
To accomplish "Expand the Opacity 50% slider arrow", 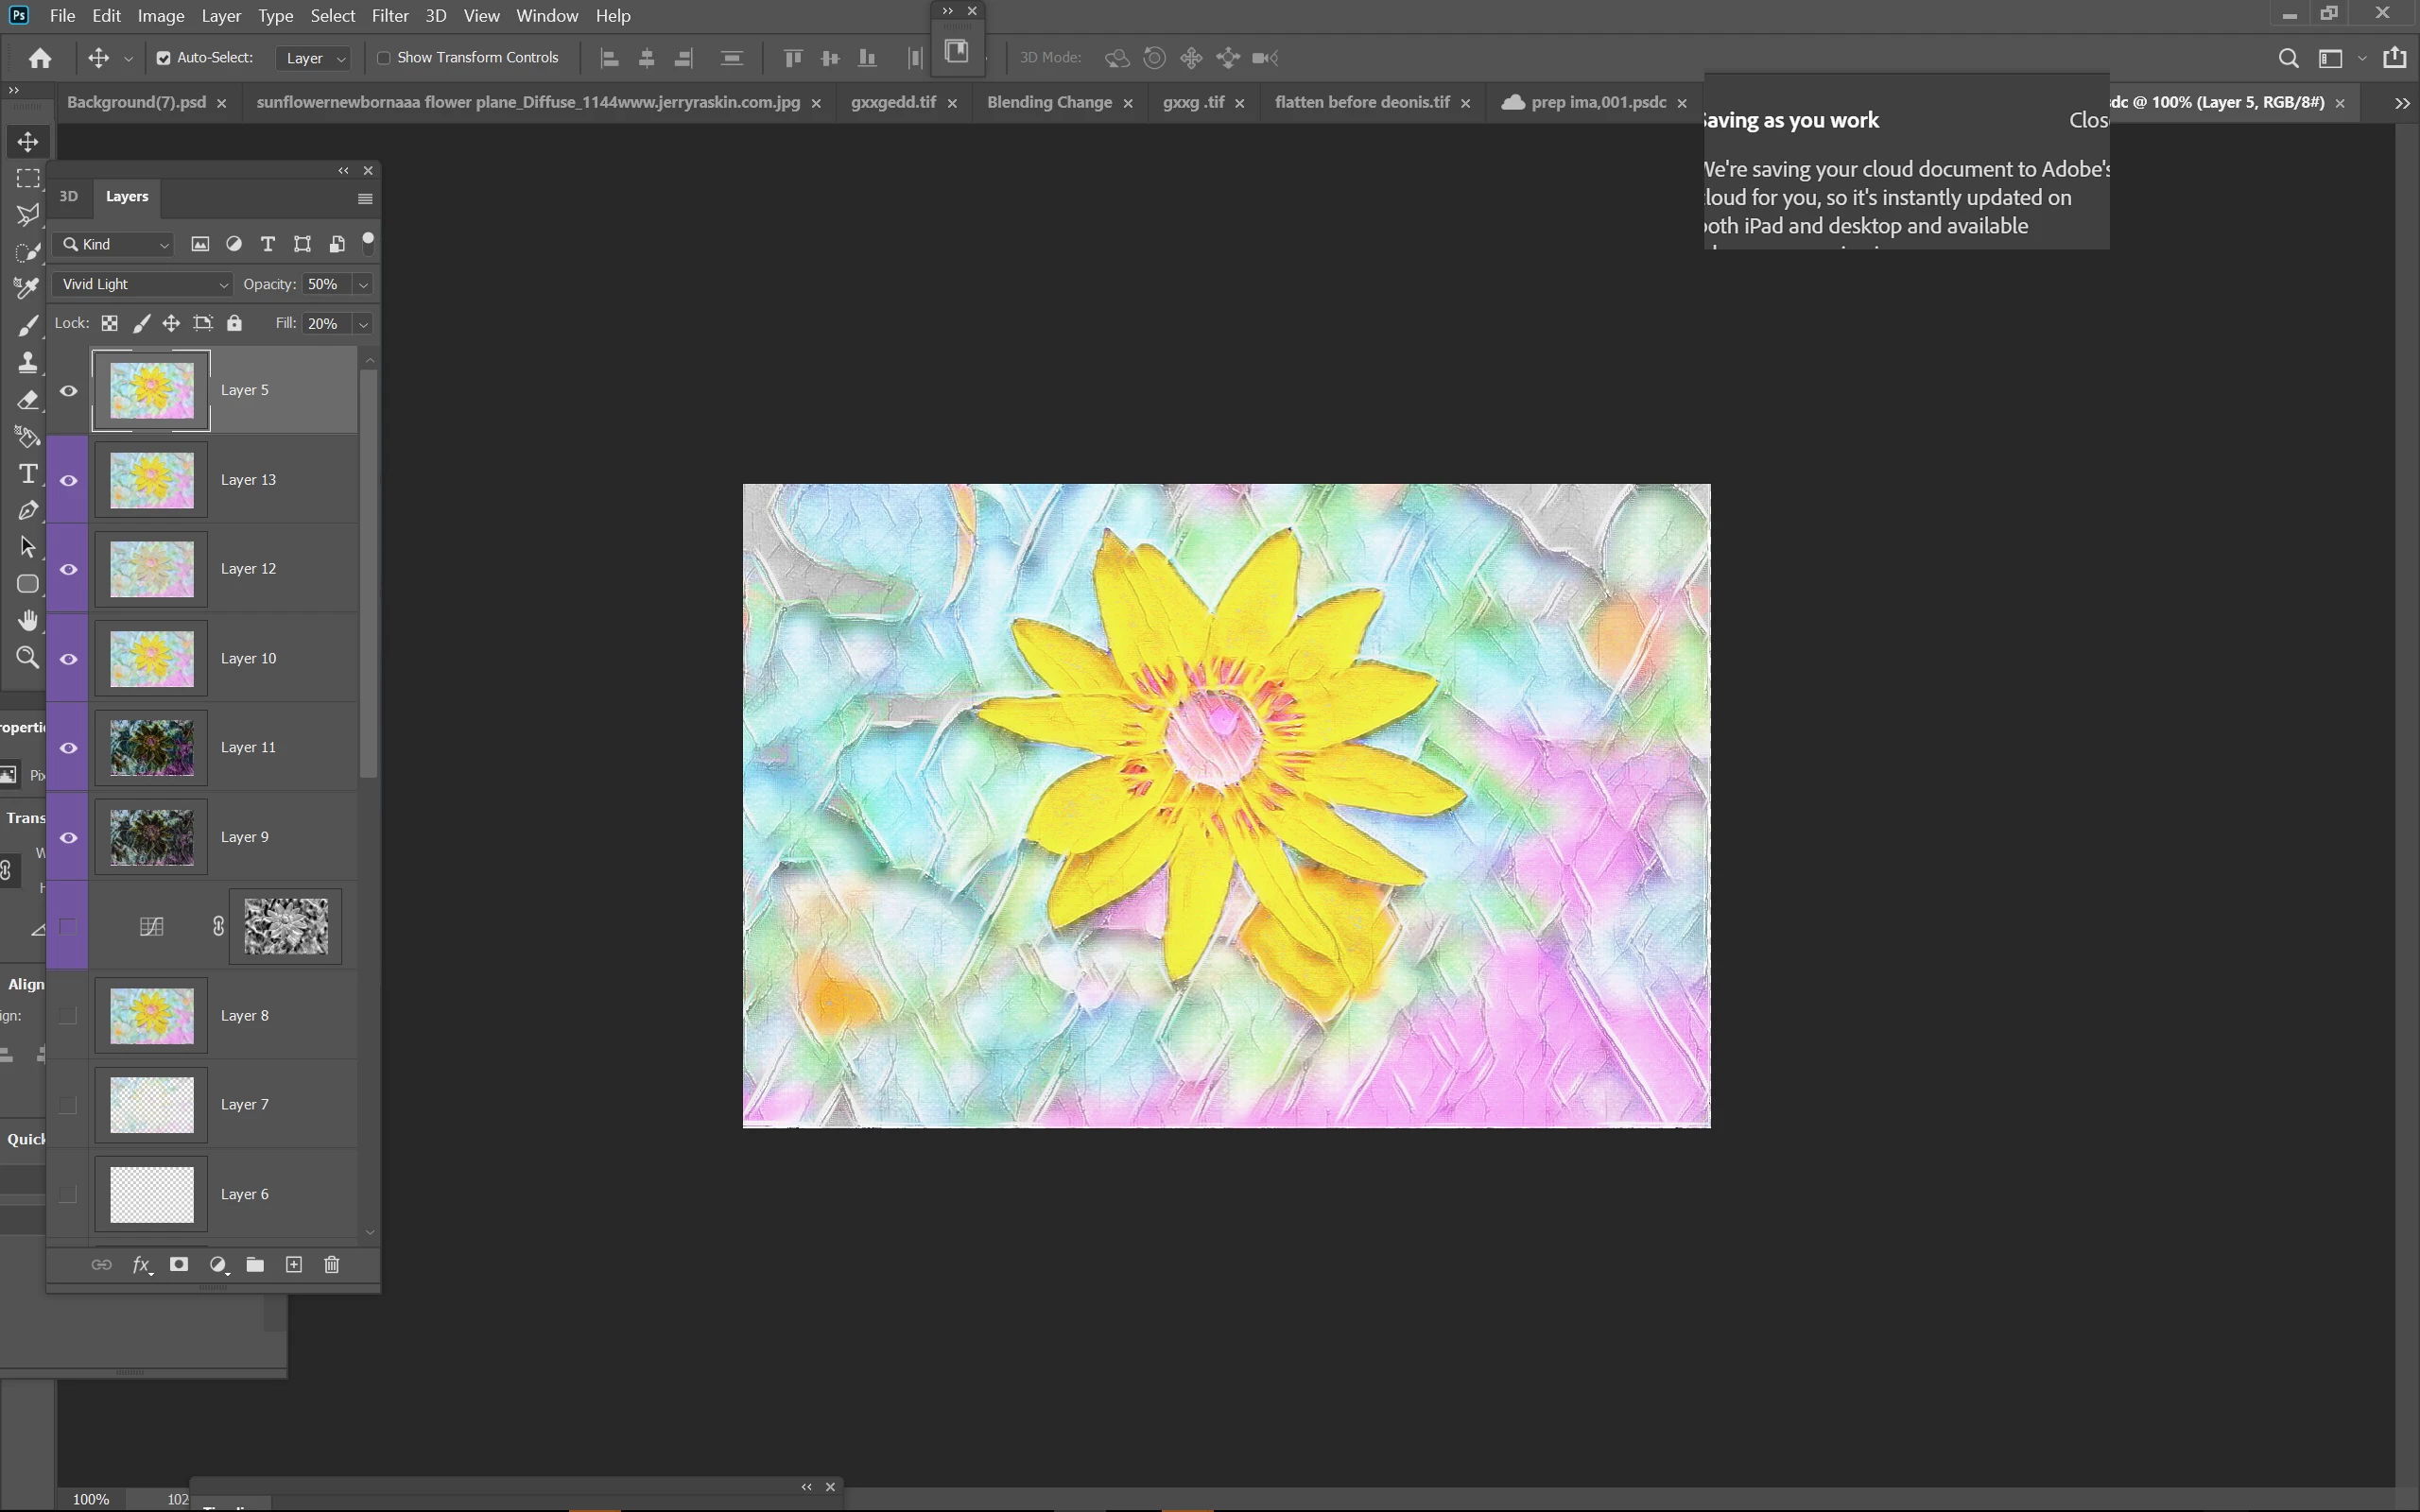I will coord(364,284).
